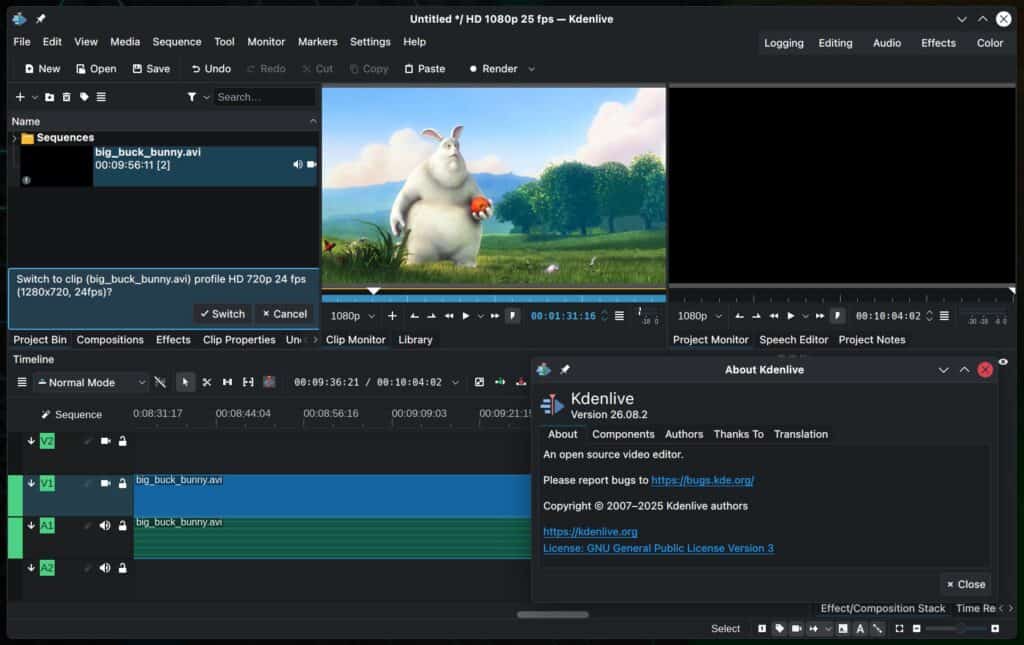Open GNU General Public License link

tap(658, 548)
